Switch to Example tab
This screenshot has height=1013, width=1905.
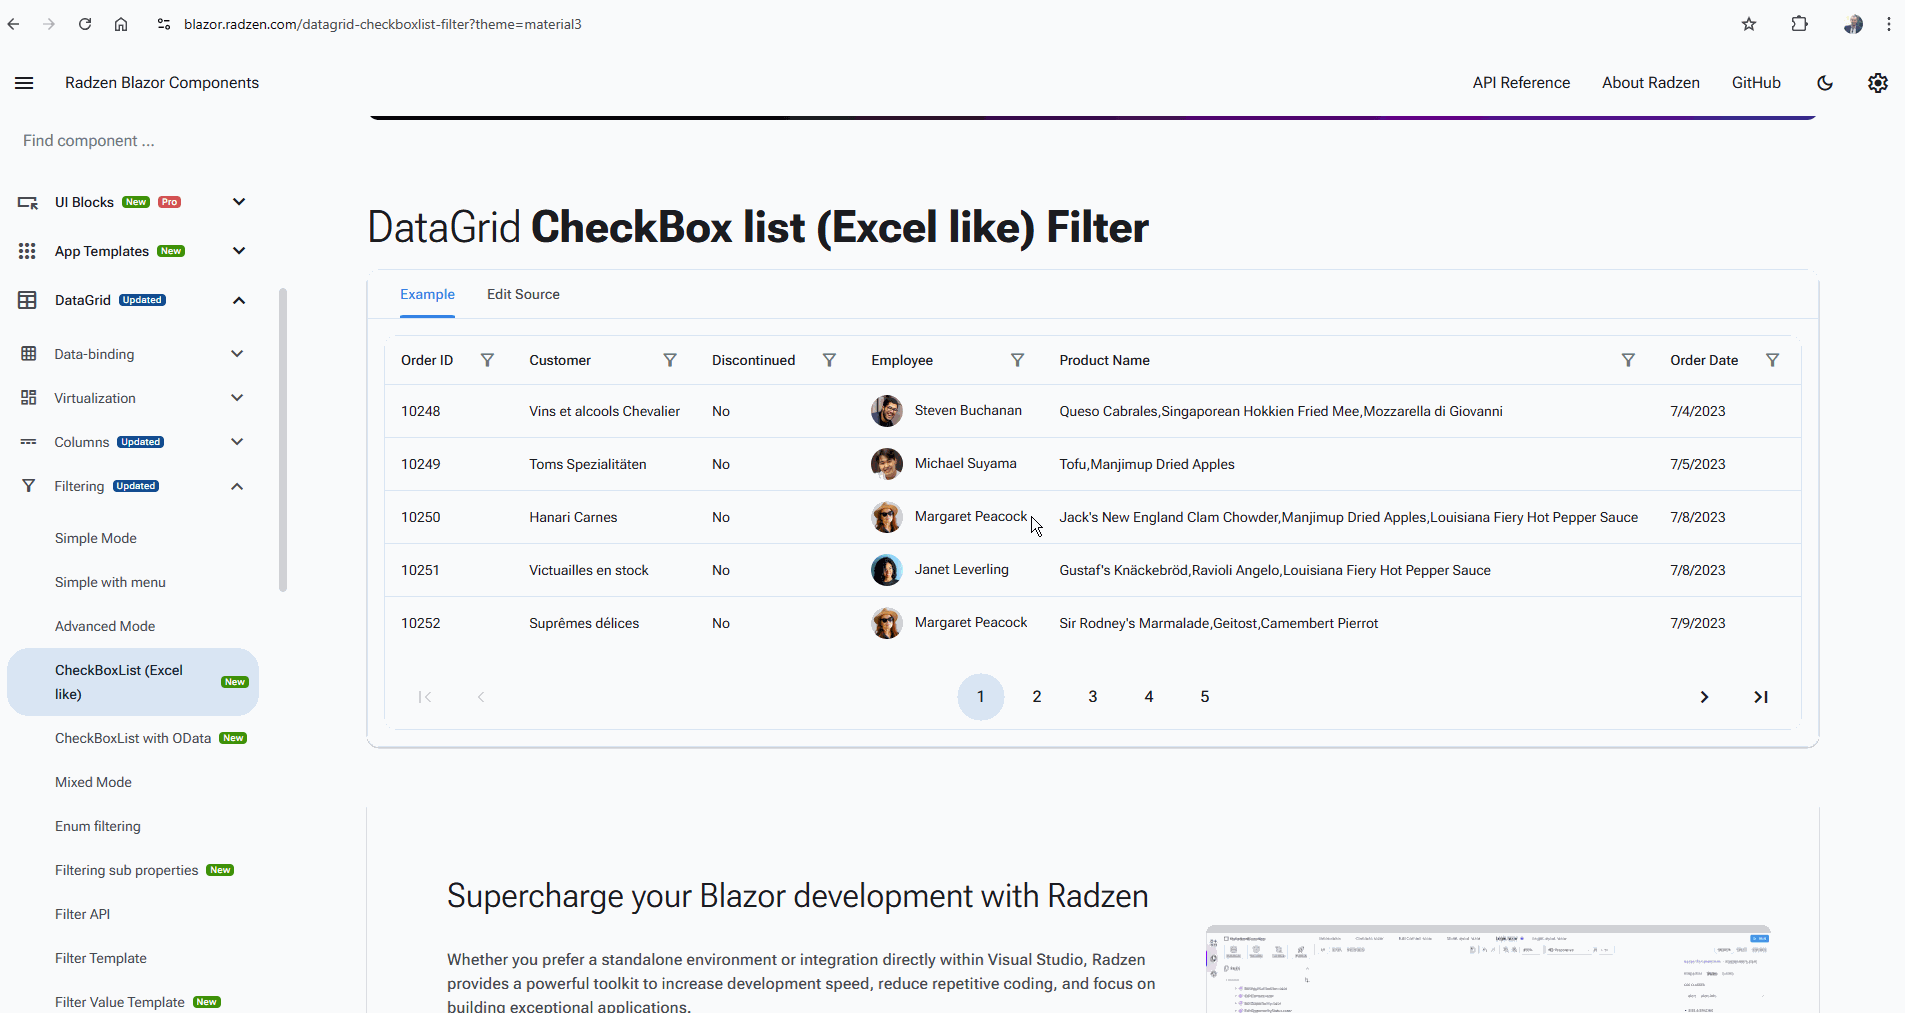(x=427, y=294)
